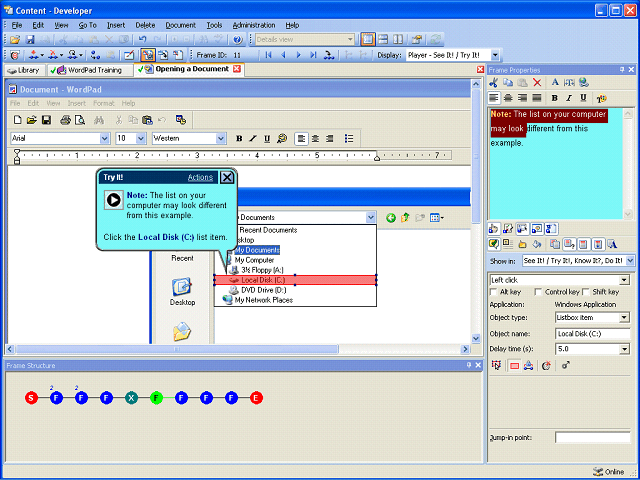Open the Left click action dropdown

(624, 280)
